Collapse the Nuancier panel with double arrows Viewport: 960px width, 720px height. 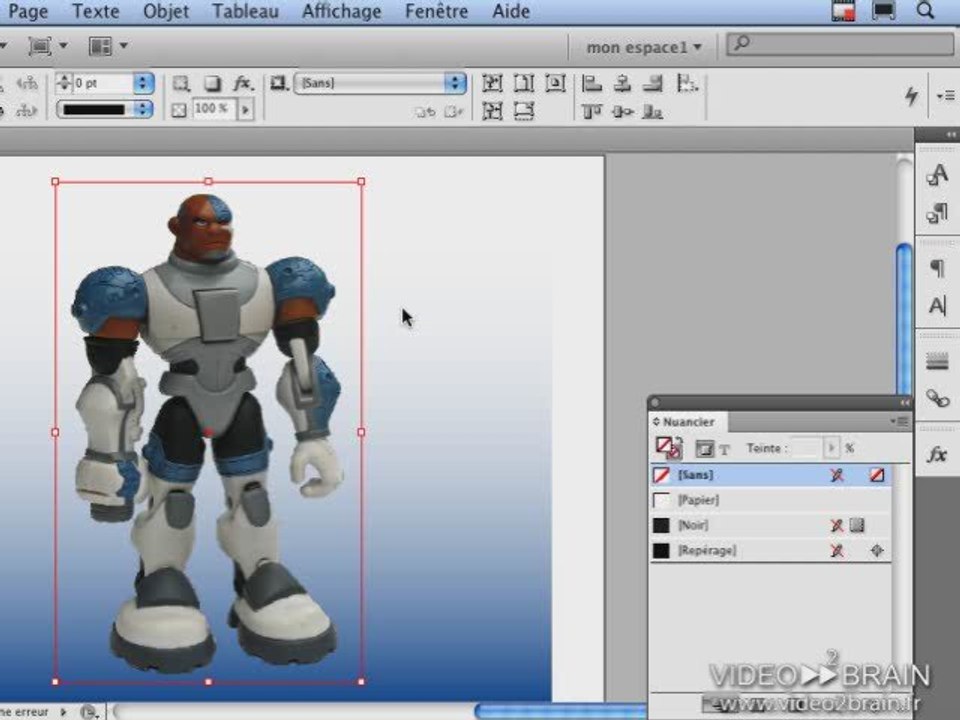[x=904, y=402]
